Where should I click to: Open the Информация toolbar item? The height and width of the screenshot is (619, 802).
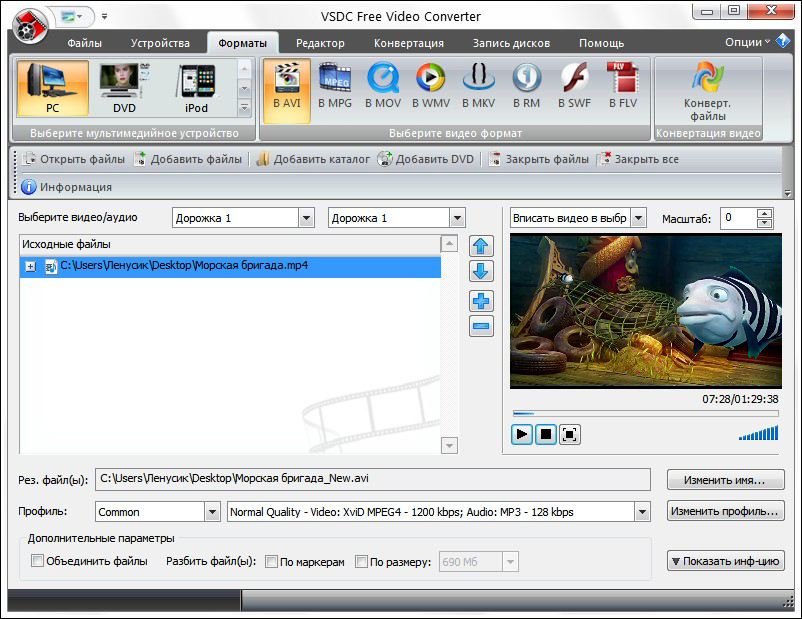[66, 187]
